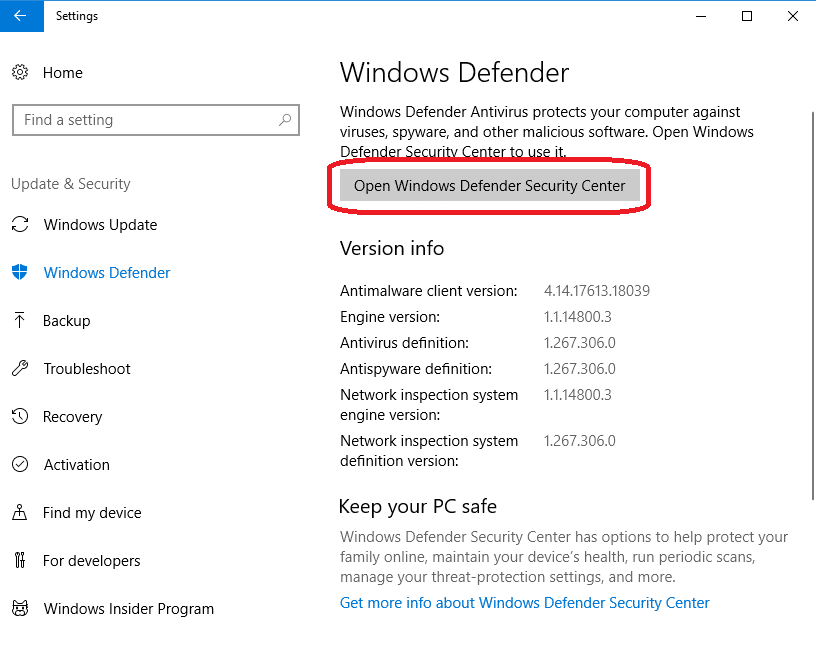The image size is (816, 650).
Task: Click the Antispyware definition label
Action: pos(416,369)
